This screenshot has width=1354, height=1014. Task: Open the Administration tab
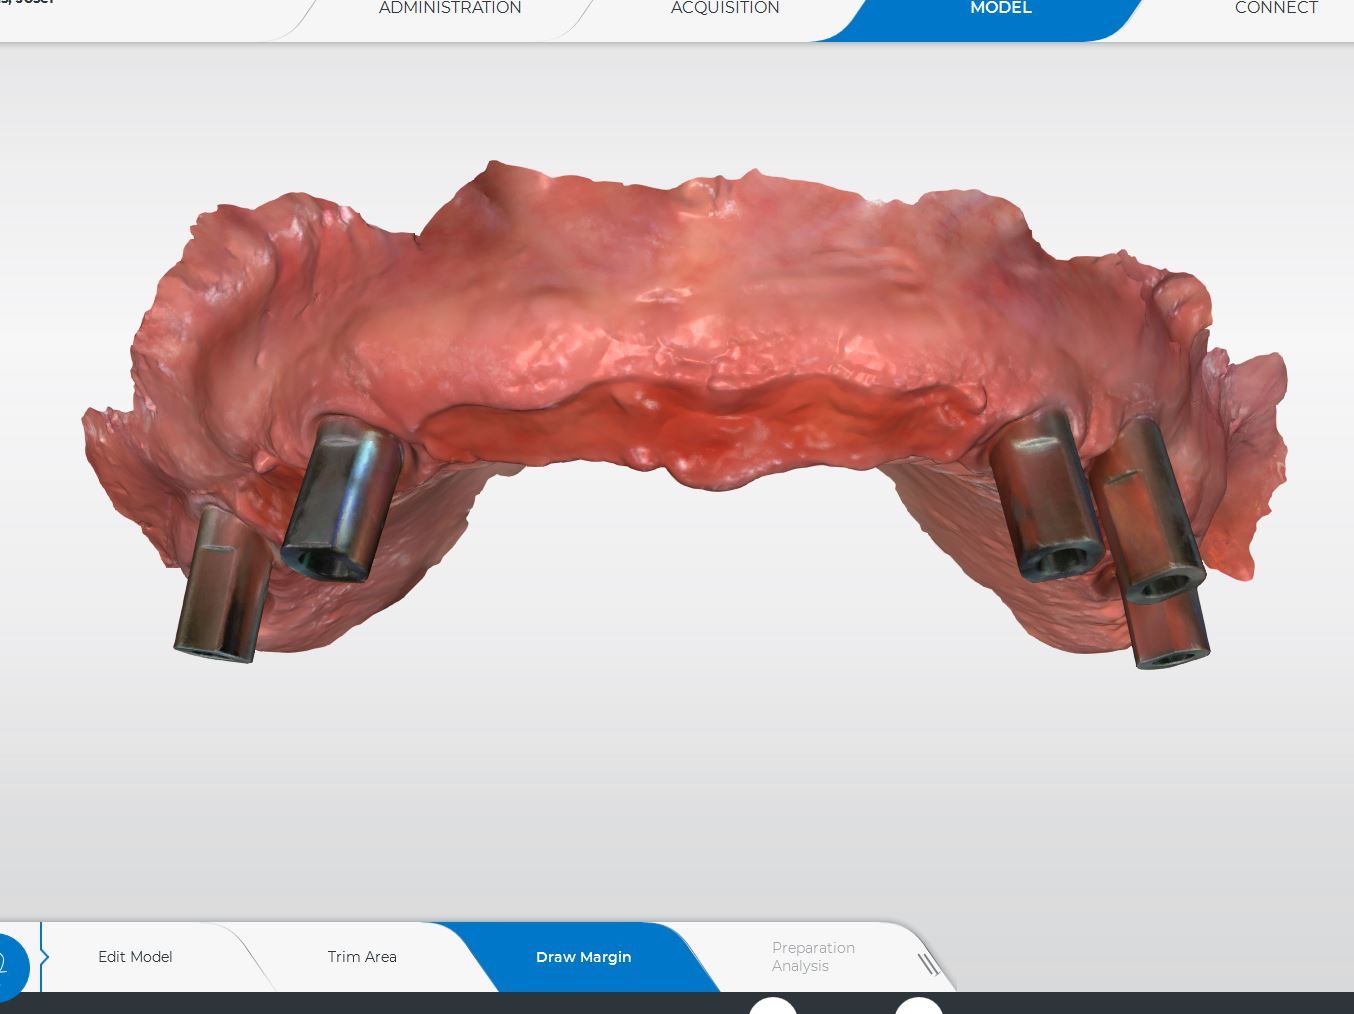coord(450,9)
